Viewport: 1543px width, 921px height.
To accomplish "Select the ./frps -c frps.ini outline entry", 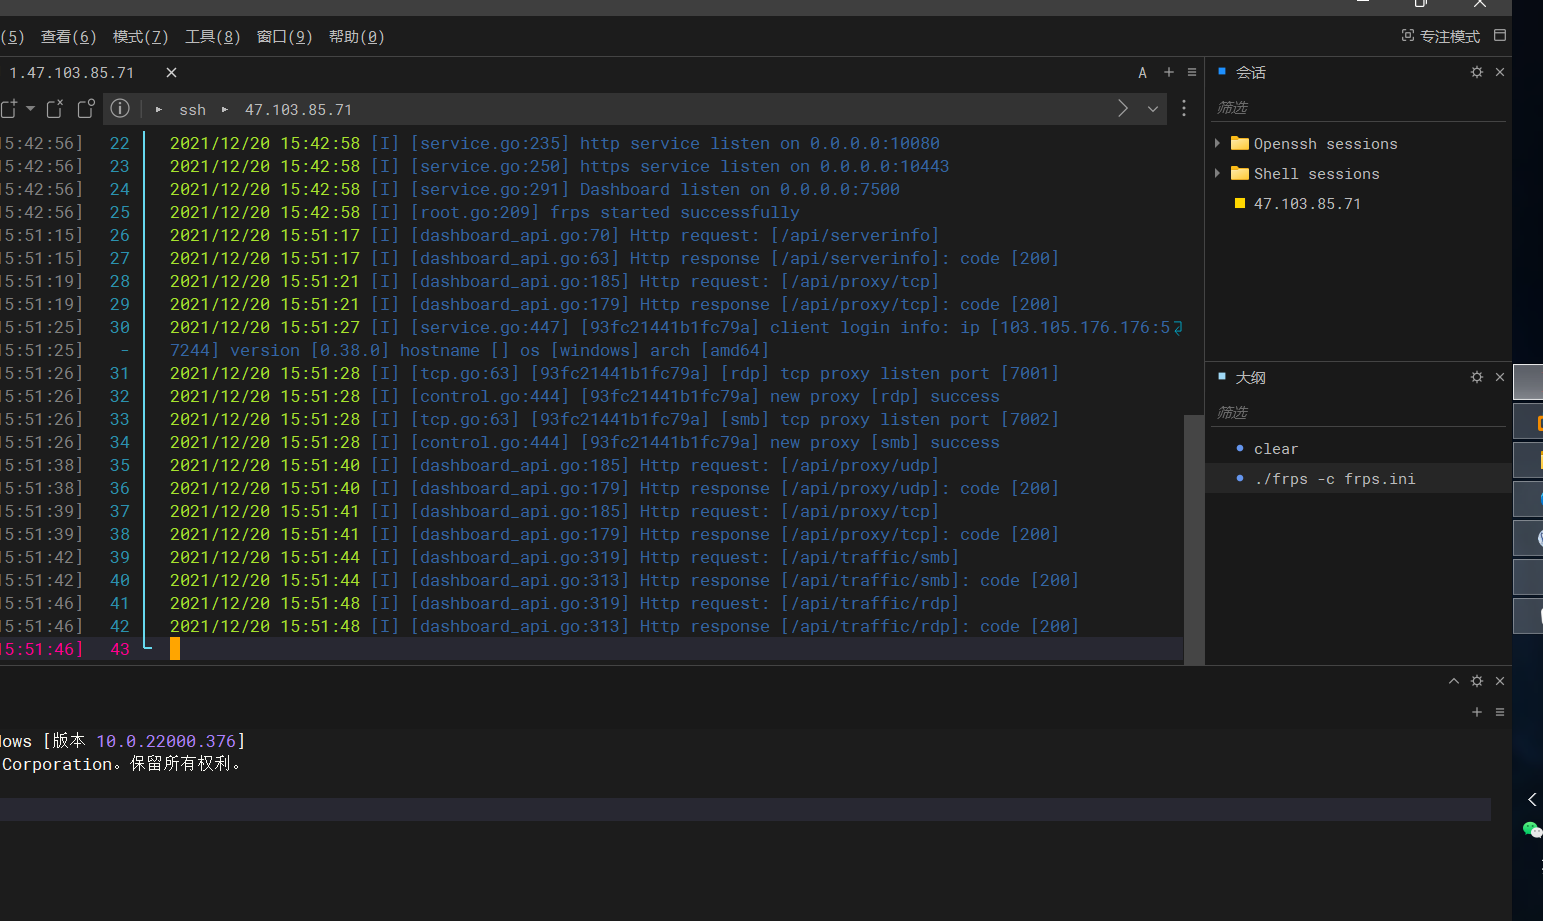I will (1335, 479).
